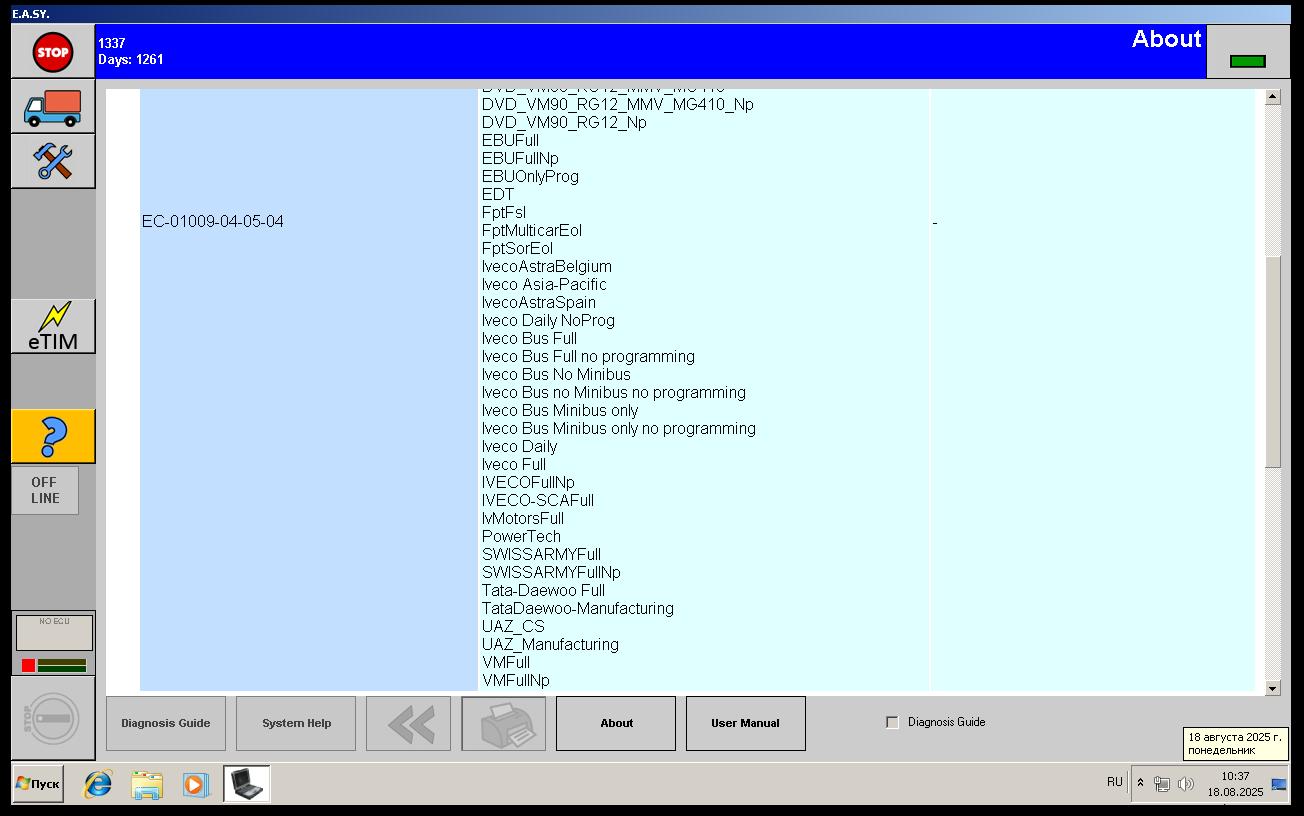Select the Iveco Asia-Pacific entry
Image resolution: width=1304 pixels, height=816 pixels.
pyautogui.click(x=544, y=284)
